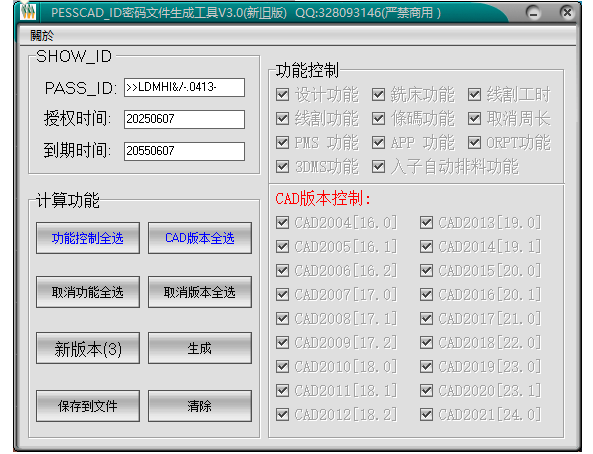Toggle CAD2021[24.0] checkbox
Viewport: 593px width, 454px height.
(427, 414)
